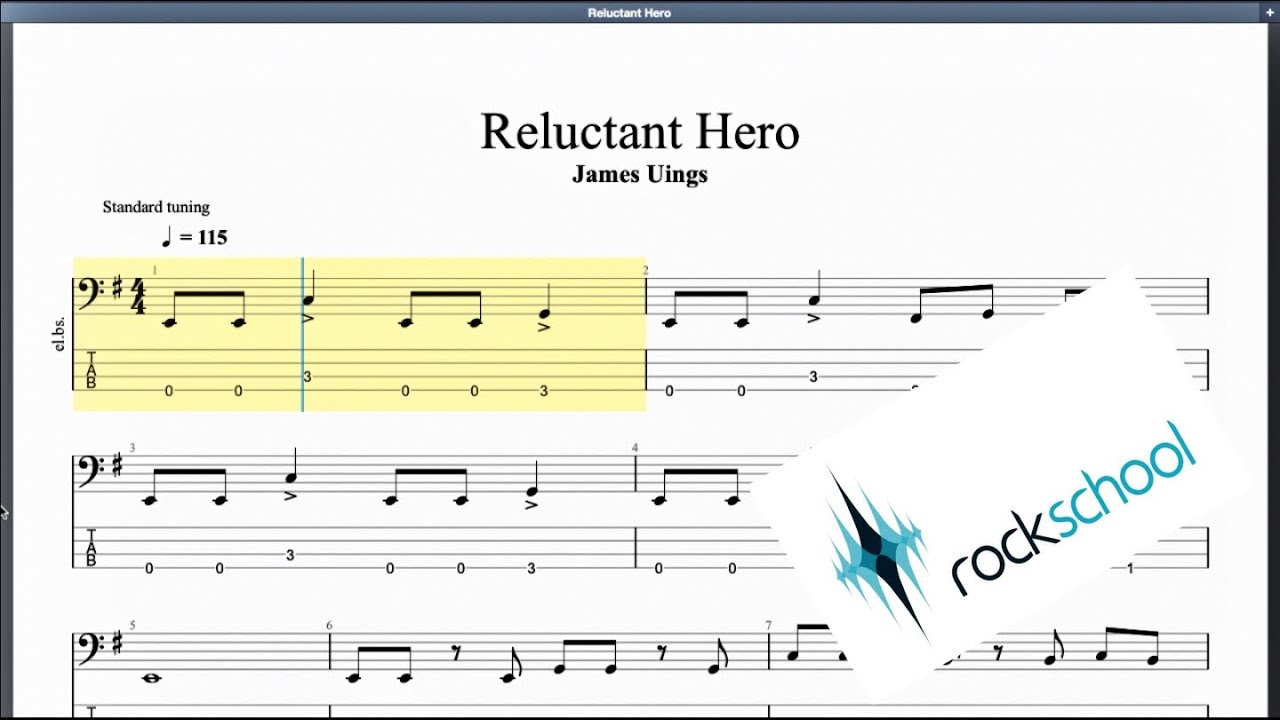Viewport: 1280px width, 720px height.
Task: Click measure number 4
Action: click(634, 448)
